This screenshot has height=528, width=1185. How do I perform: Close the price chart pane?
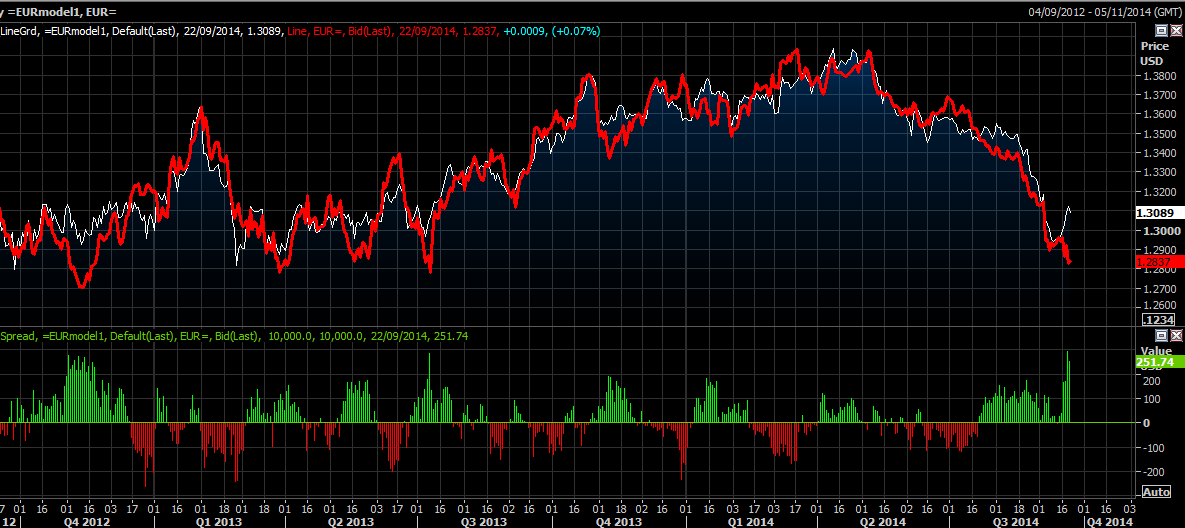point(1175,31)
